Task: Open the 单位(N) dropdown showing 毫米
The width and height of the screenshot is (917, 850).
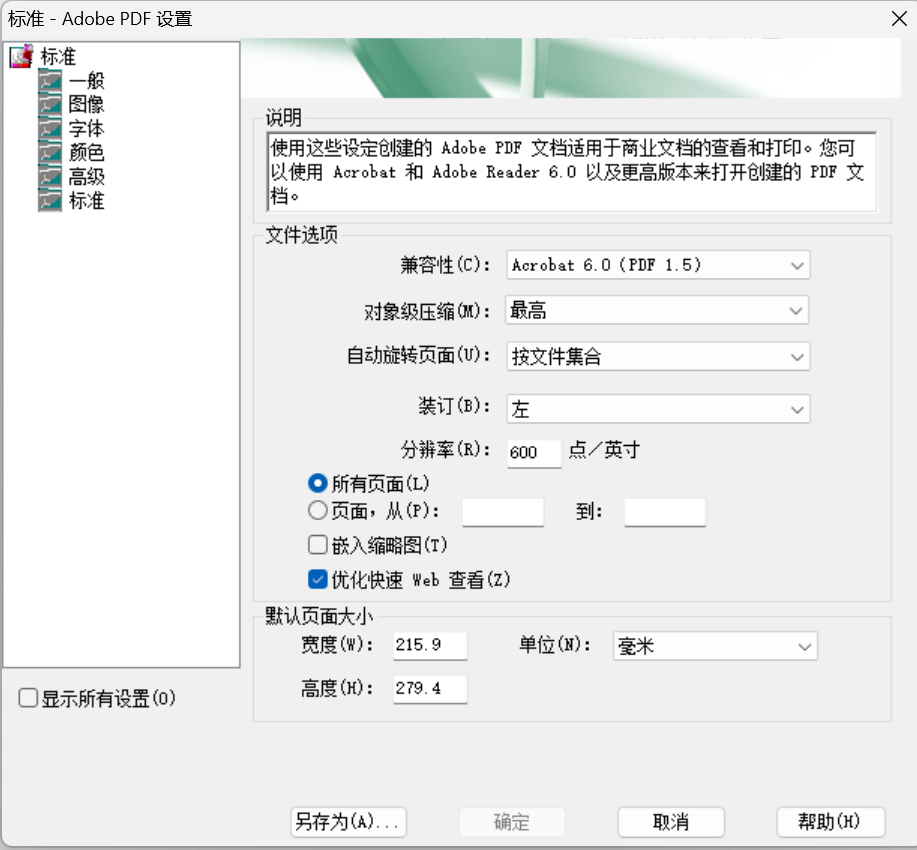Action: (715, 646)
